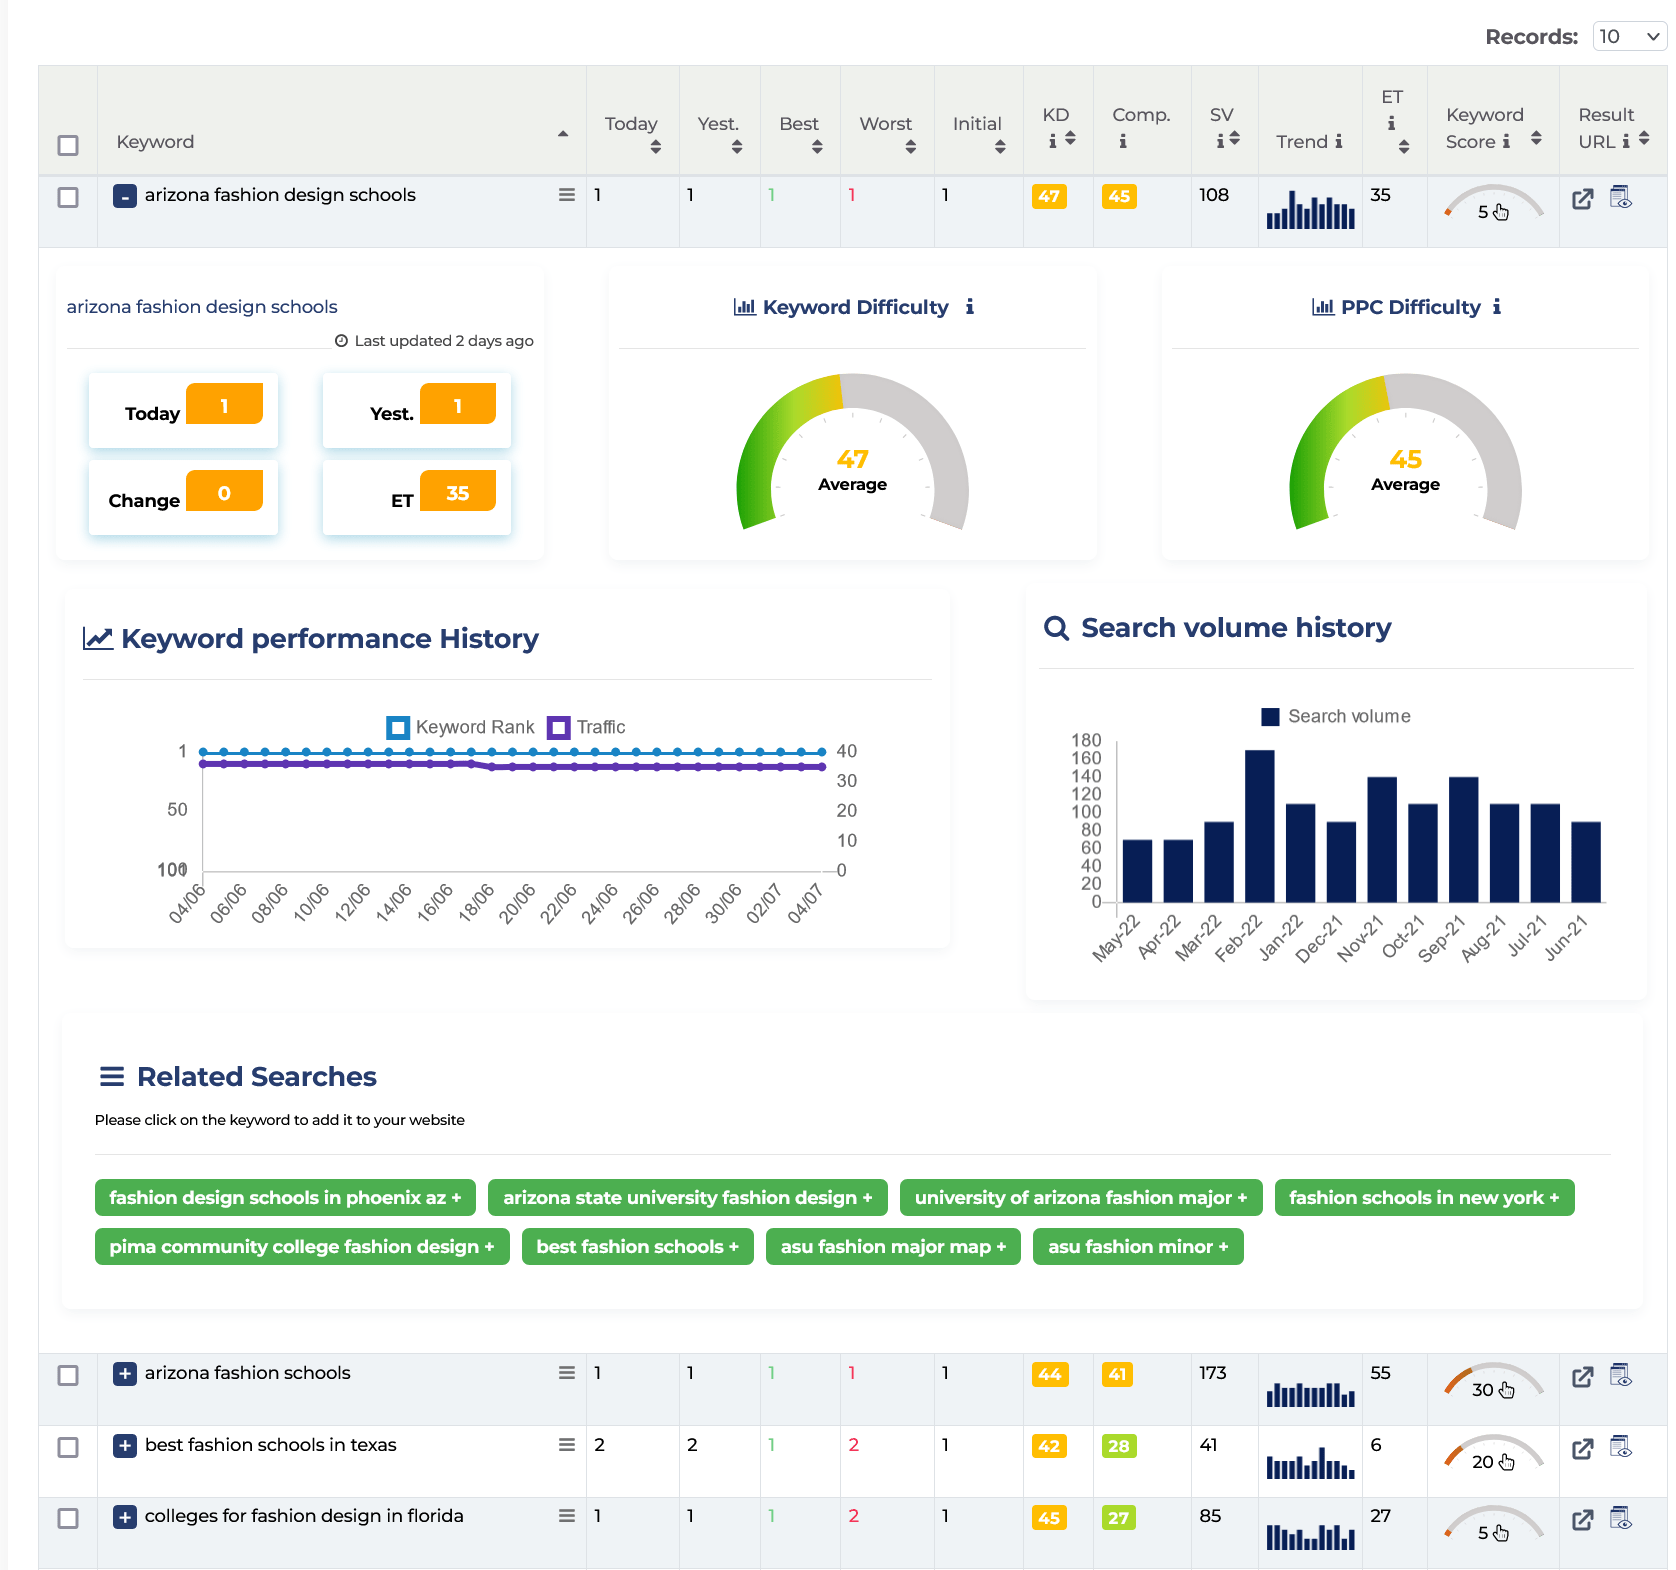Click the Keyword Difficulty gauge showing 47
The width and height of the screenshot is (1676, 1570).
(x=853, y=452)
